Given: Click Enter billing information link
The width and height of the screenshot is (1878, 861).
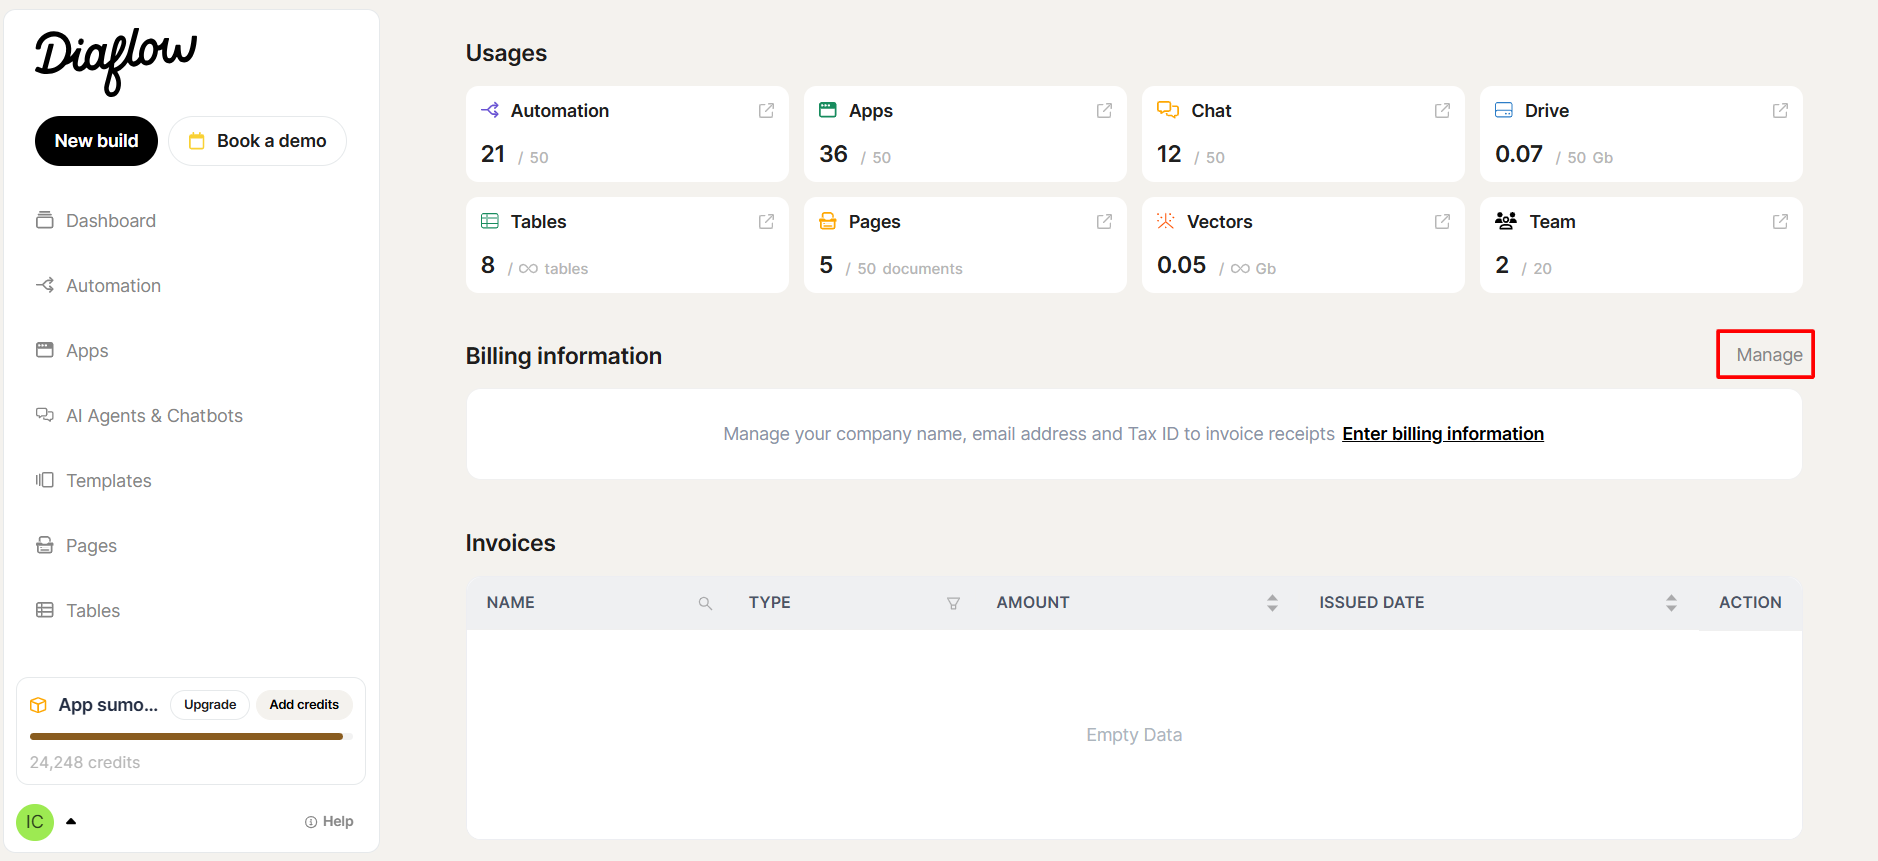Looking at the screenshot, I should pos(1442,434).
